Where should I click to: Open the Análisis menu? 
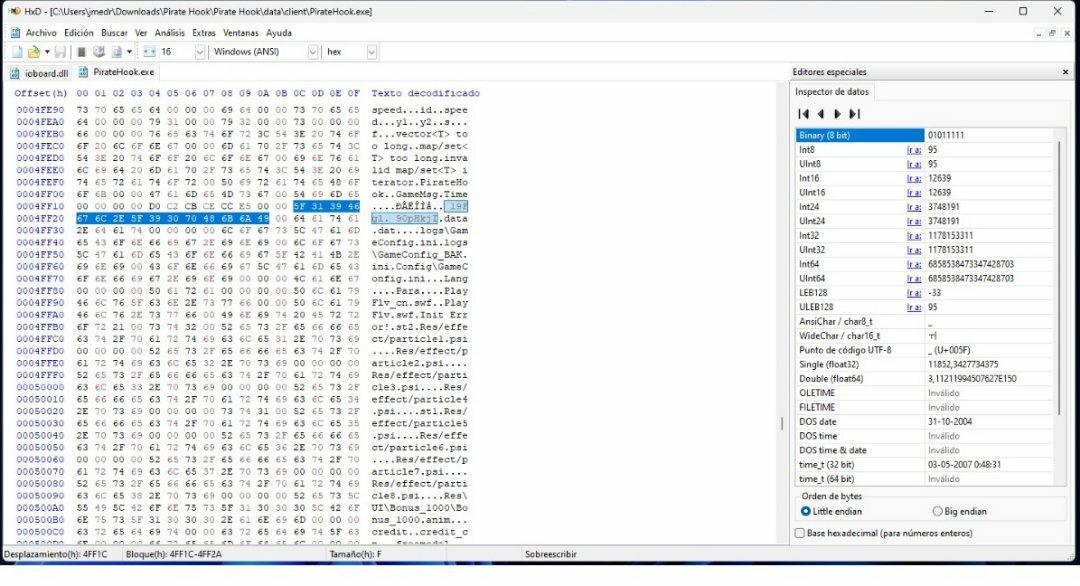169,33
